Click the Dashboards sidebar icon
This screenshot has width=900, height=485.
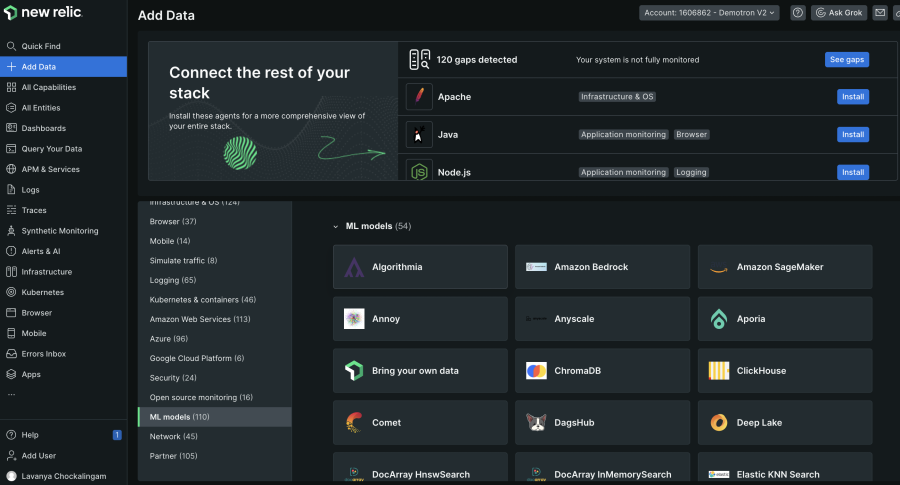11,128
